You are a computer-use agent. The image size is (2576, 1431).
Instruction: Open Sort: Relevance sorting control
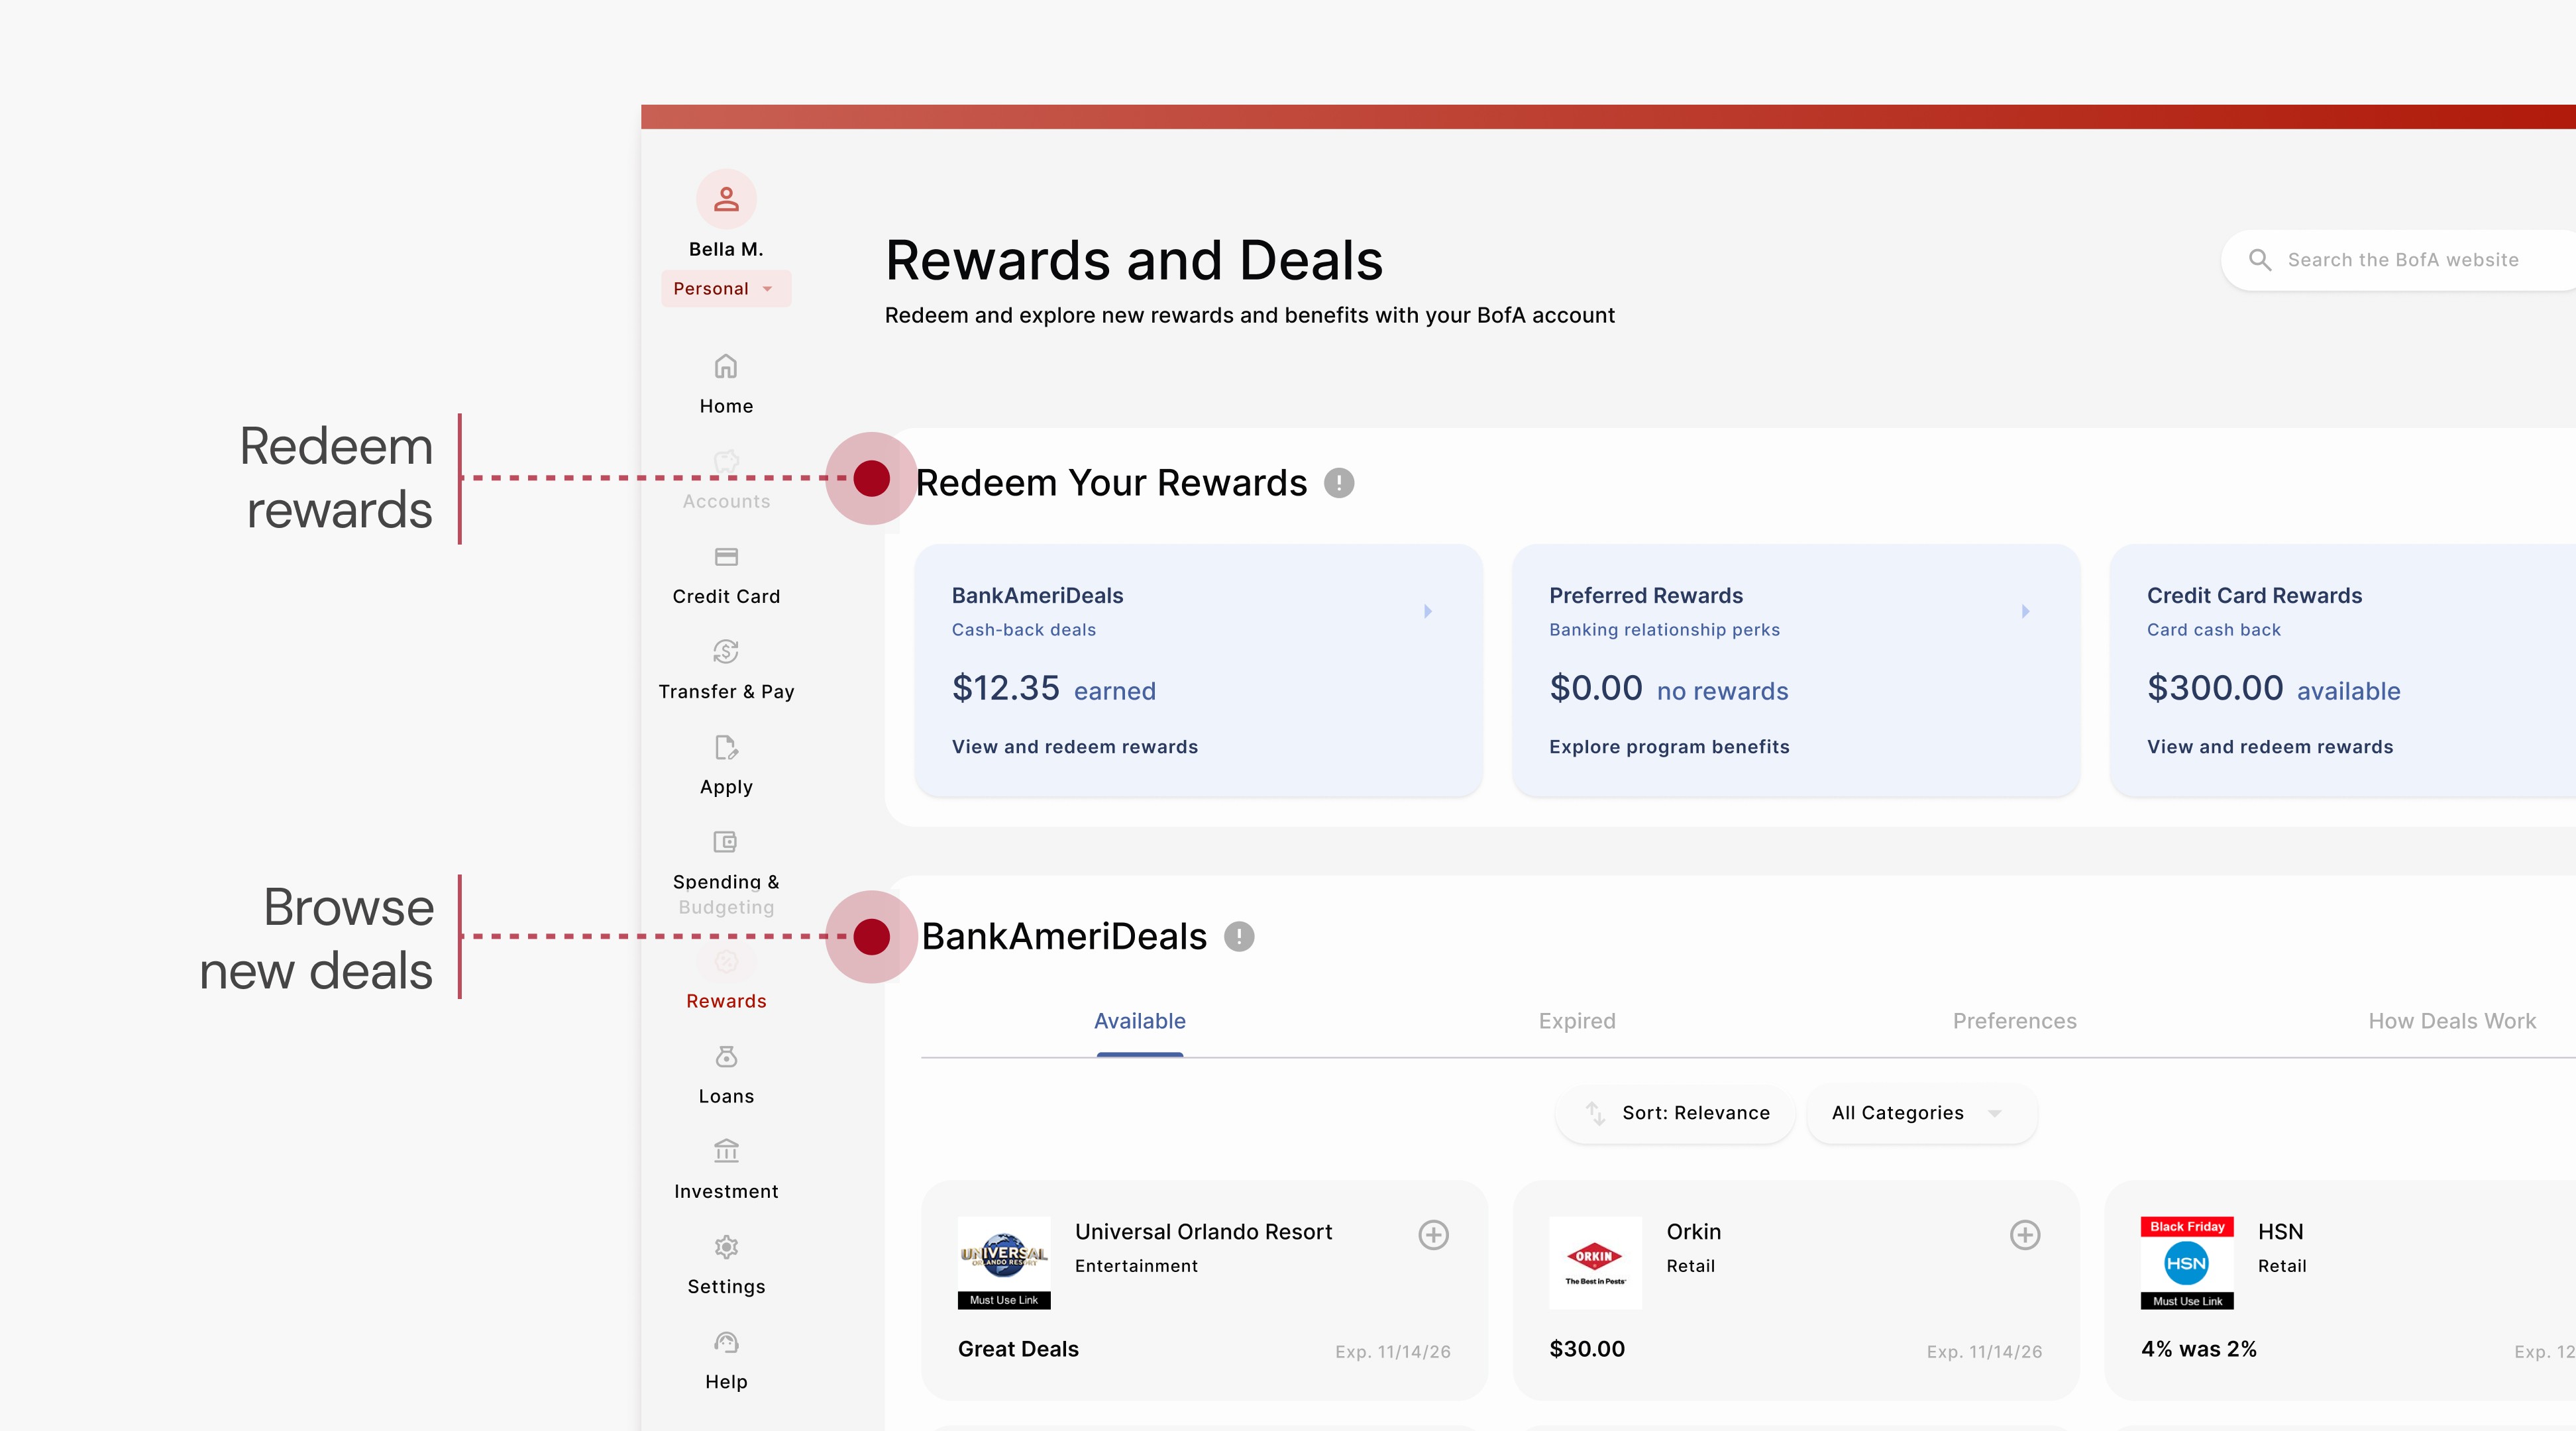click(x=1676, y=1113)
